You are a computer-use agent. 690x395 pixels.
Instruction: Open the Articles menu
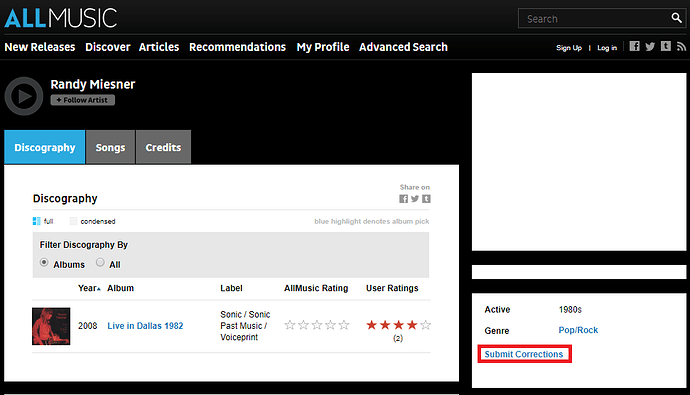pyautogui.click(x=159, y=47)
